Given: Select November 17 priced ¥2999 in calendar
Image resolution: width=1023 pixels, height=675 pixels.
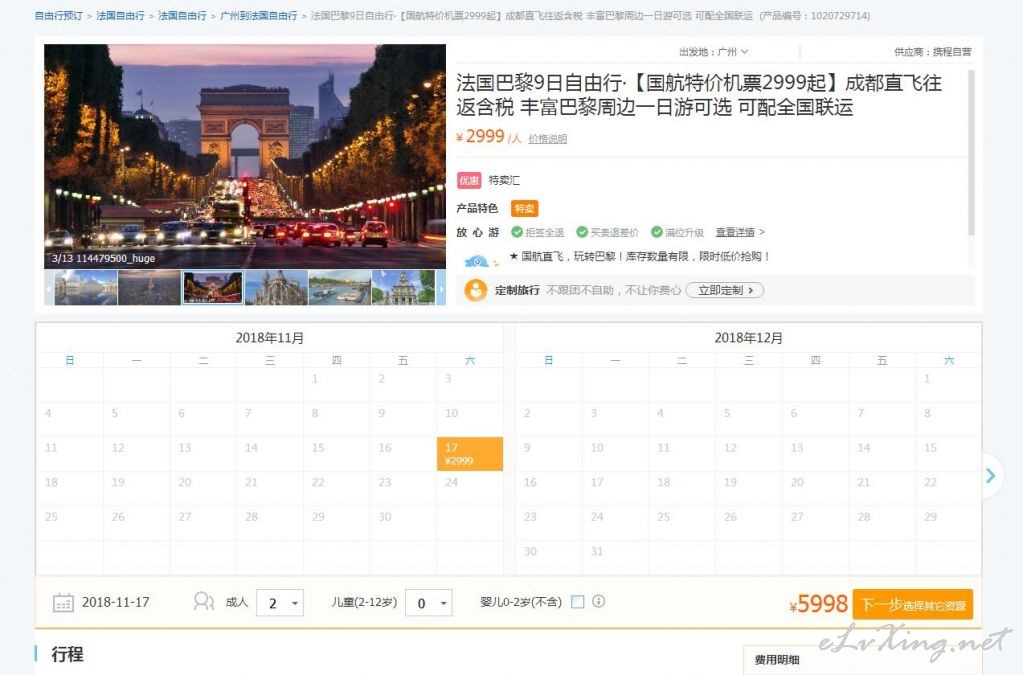Looking at the screenshot, I should coord(470,454).
